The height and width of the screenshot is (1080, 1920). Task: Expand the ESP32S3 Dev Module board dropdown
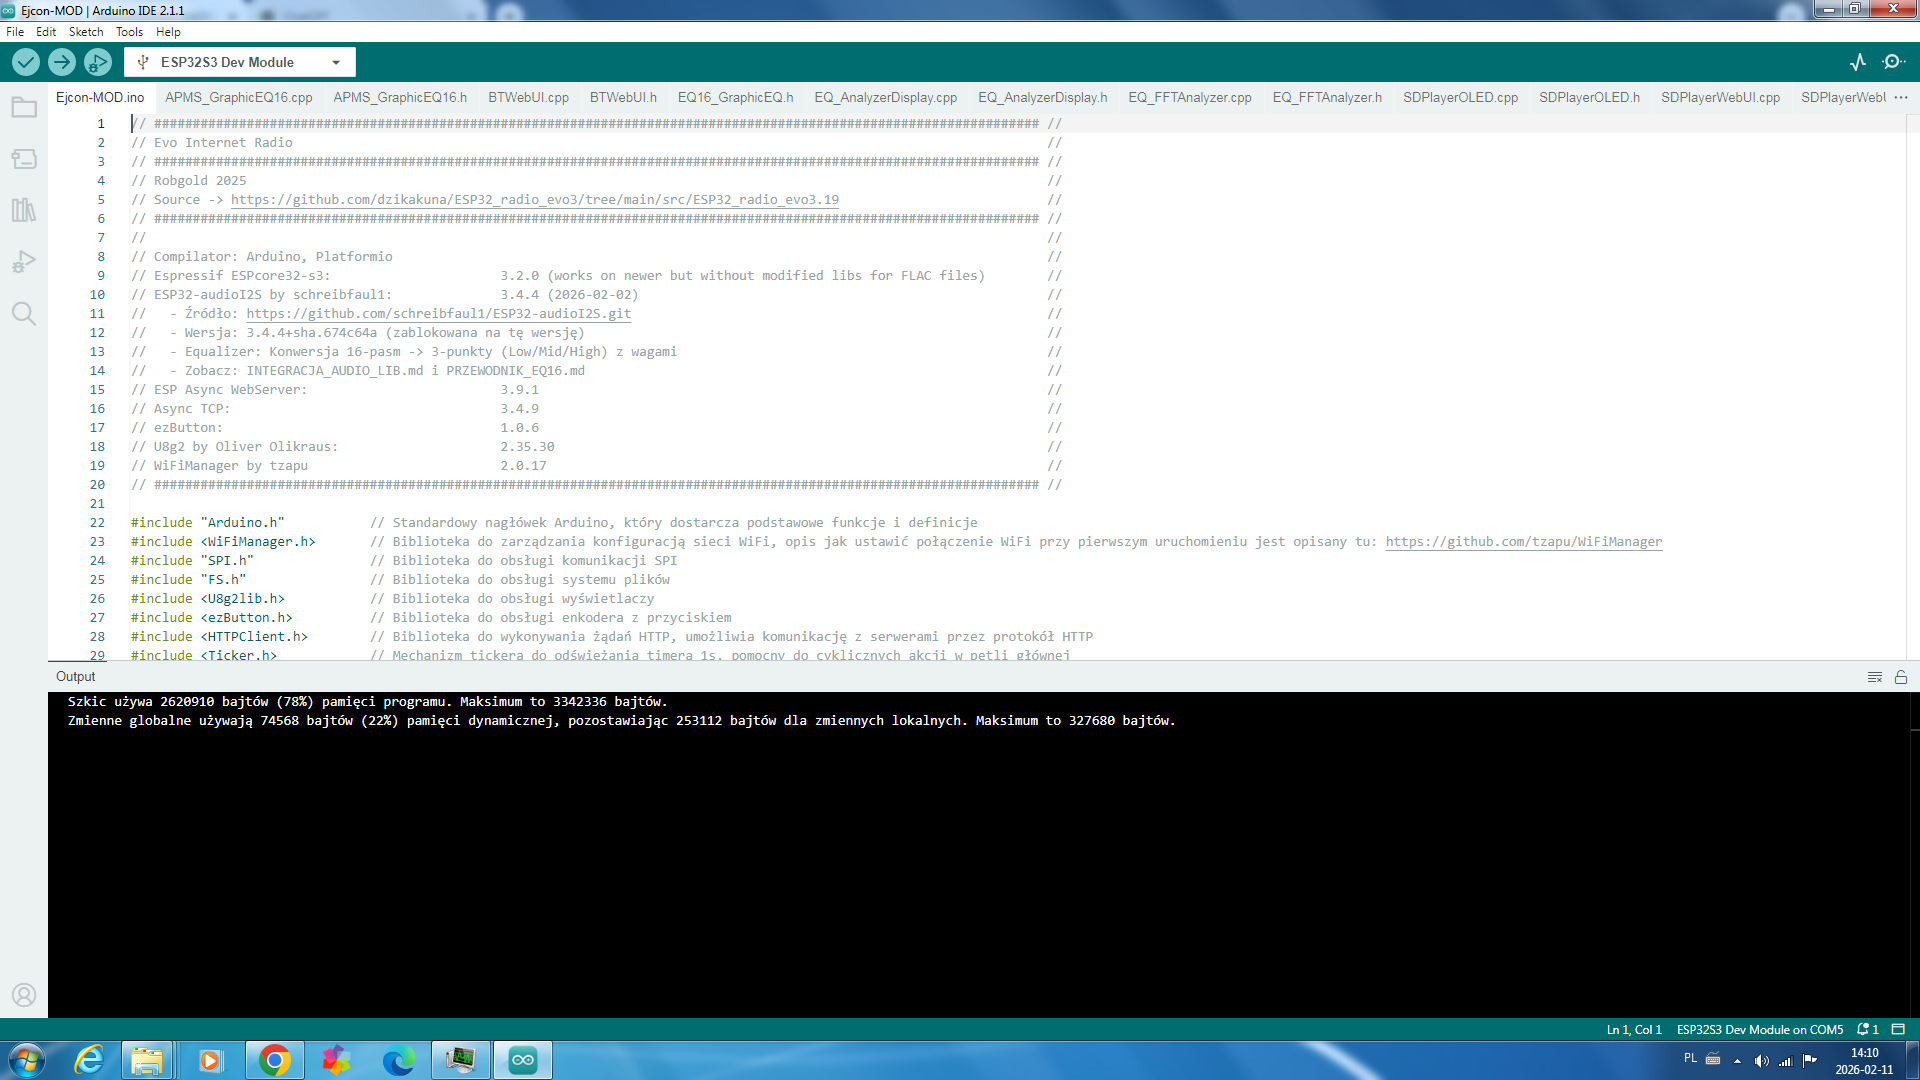pyautogui.click(x=336, y=62)
